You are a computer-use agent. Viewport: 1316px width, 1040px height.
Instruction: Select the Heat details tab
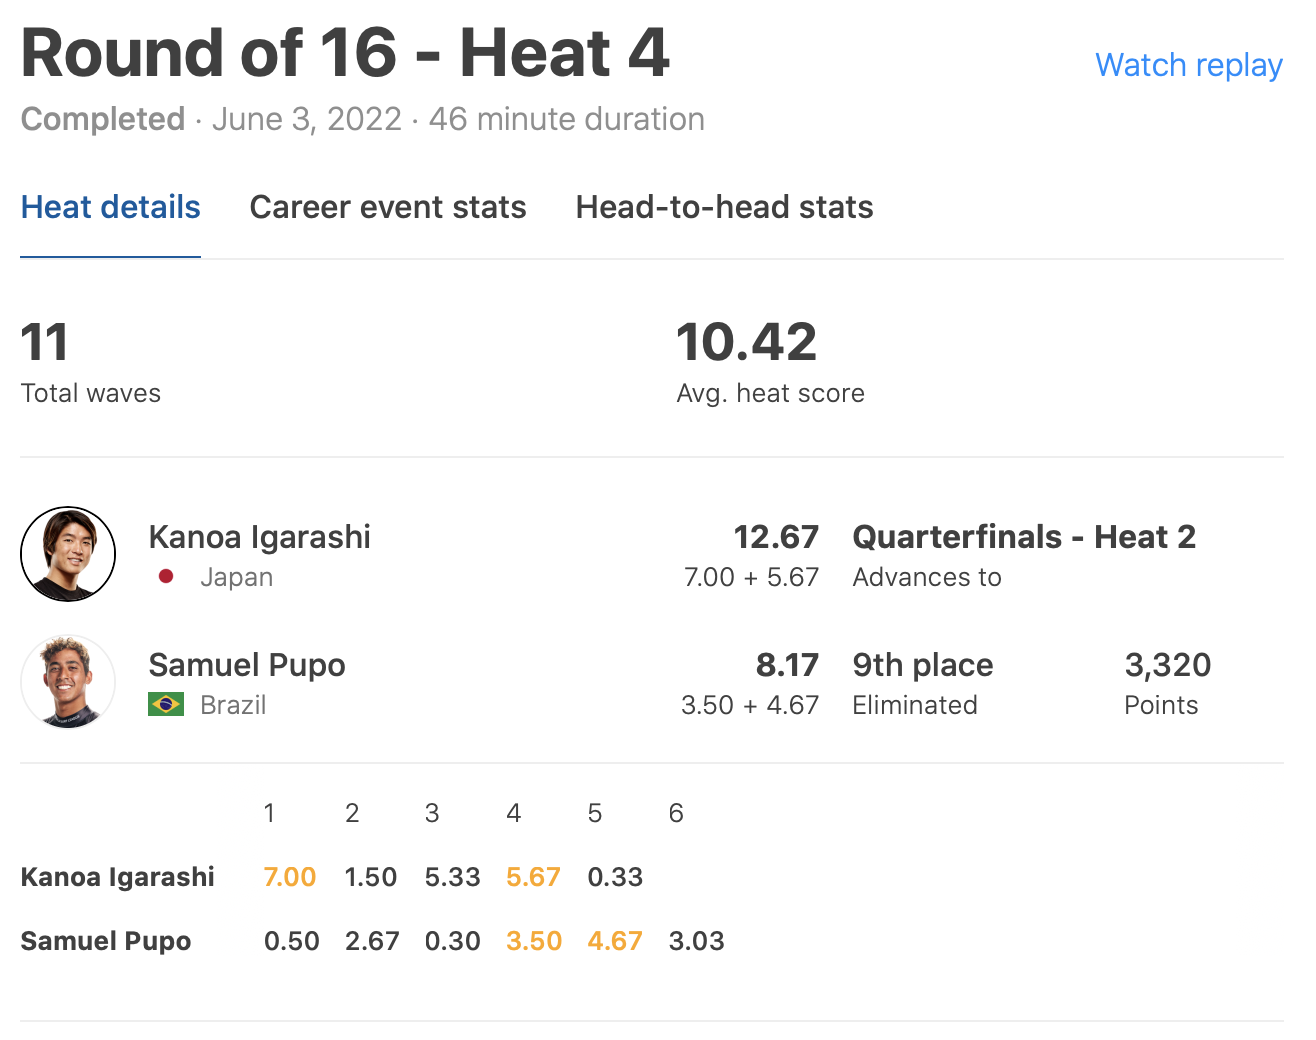[110, 207]
